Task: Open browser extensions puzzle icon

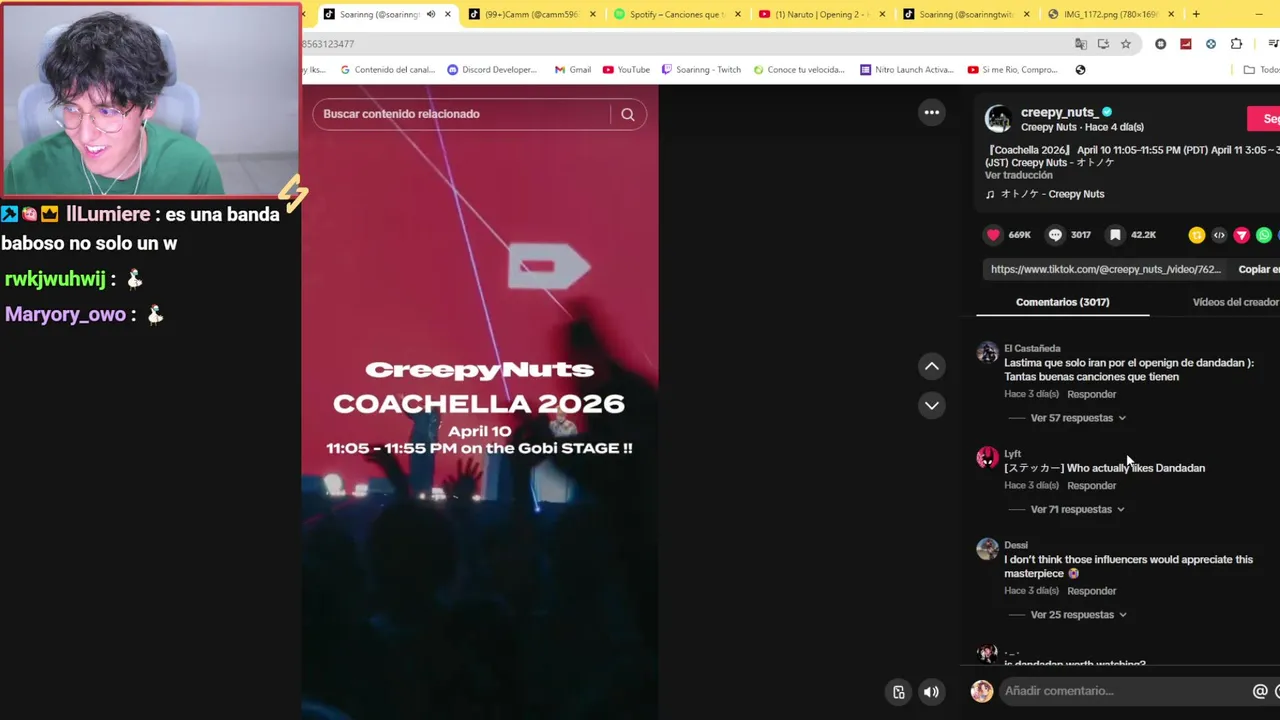Action: [1236, 44]
